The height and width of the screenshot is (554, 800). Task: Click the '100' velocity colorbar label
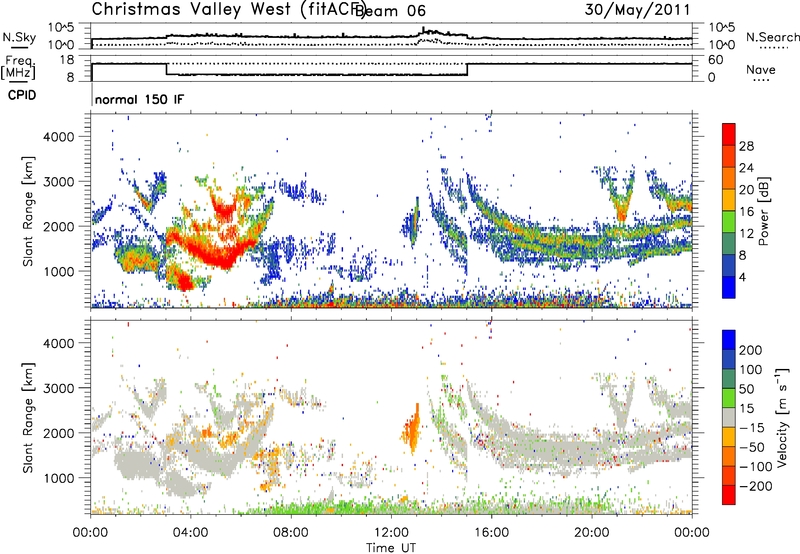(x=751, y=370)
